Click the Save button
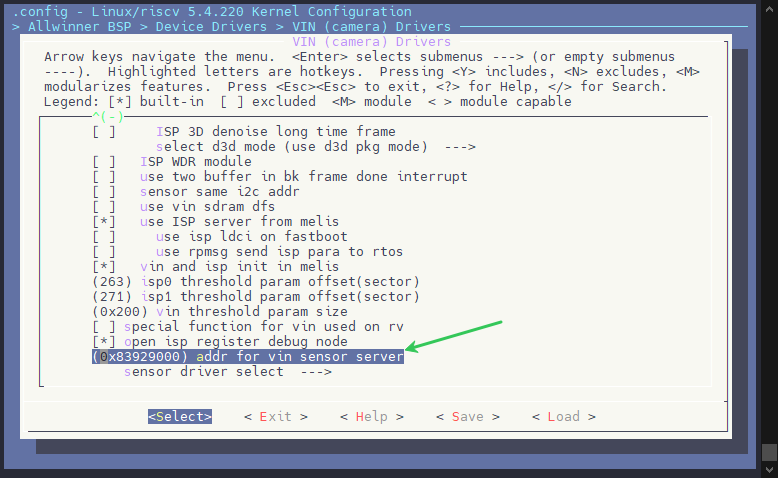 (x=467, y=416)
